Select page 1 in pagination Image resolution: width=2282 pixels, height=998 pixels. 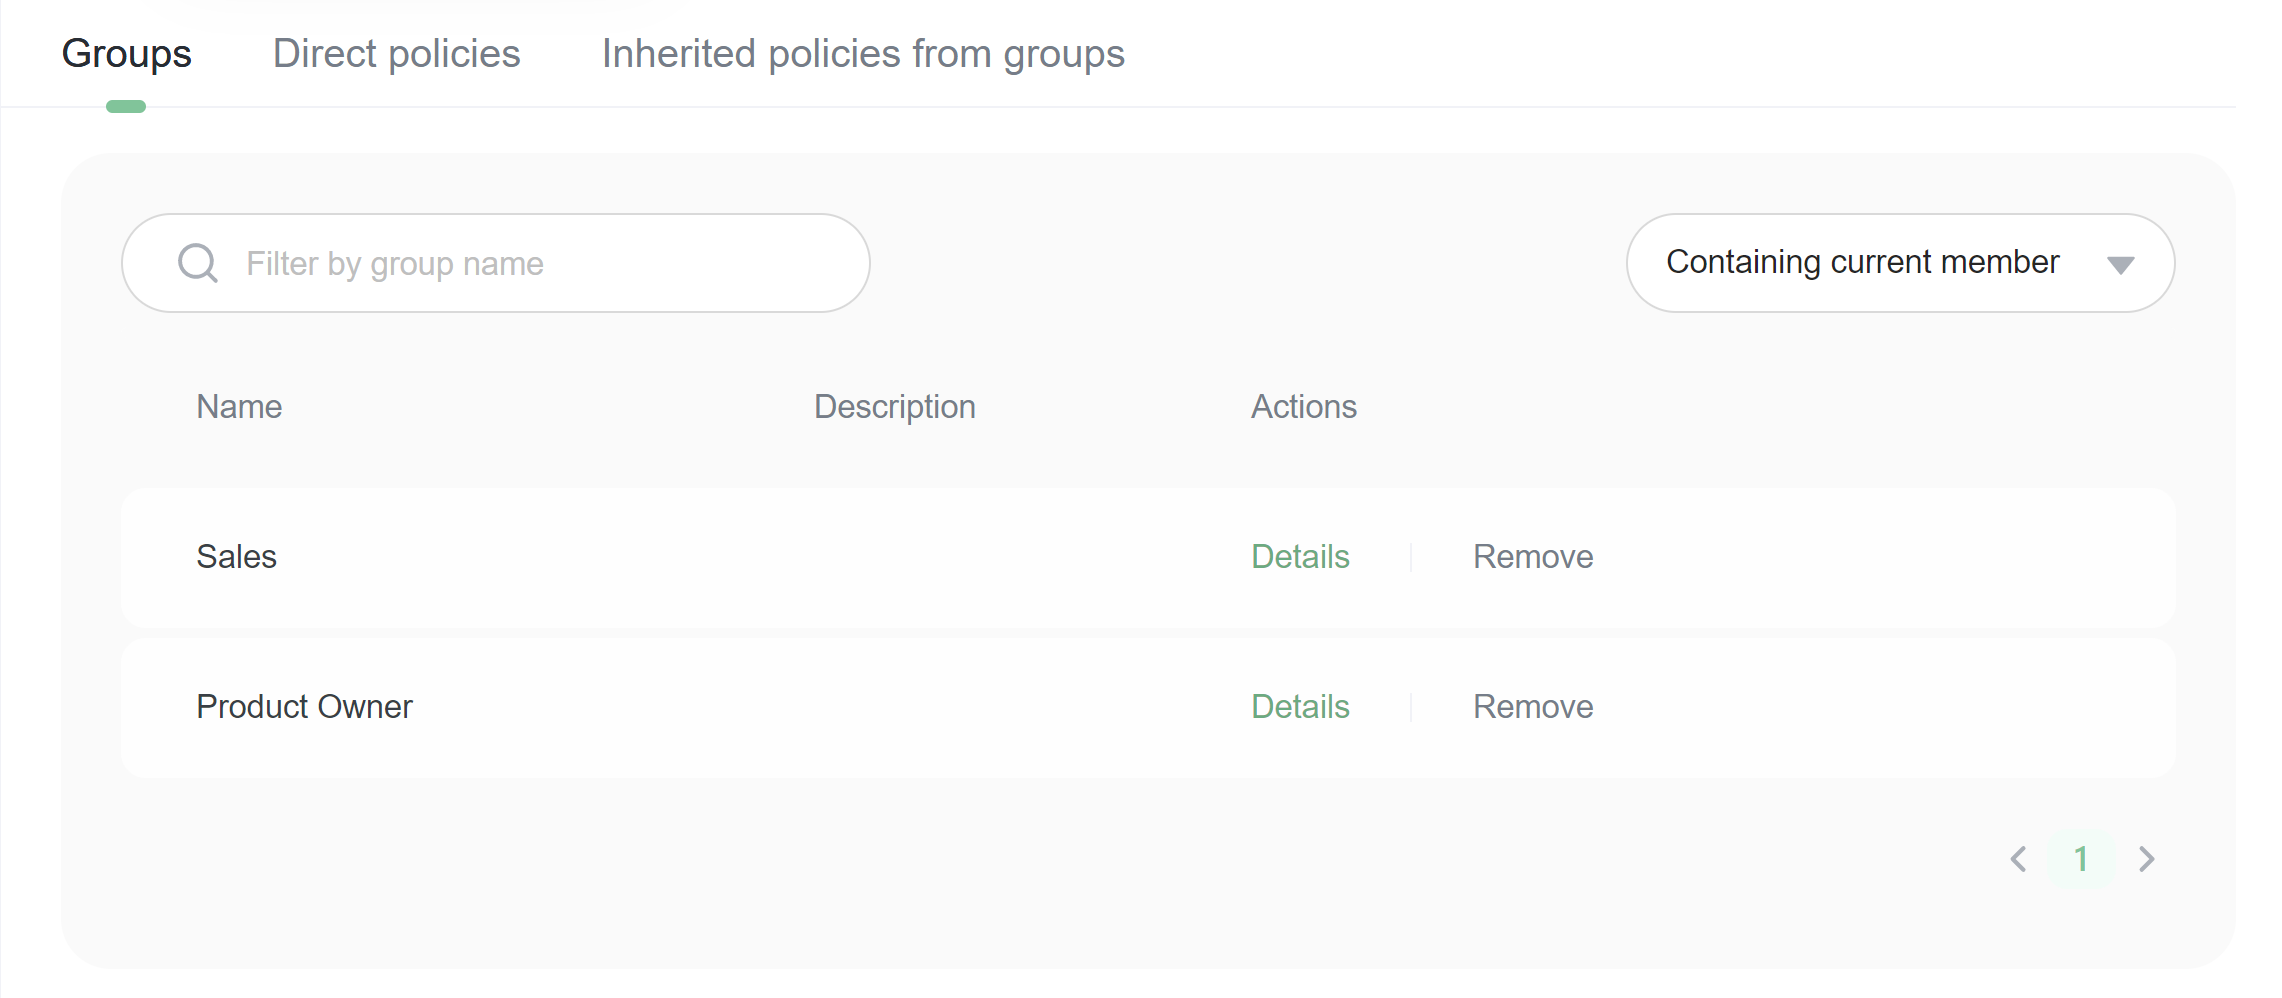pos(2081,859)
